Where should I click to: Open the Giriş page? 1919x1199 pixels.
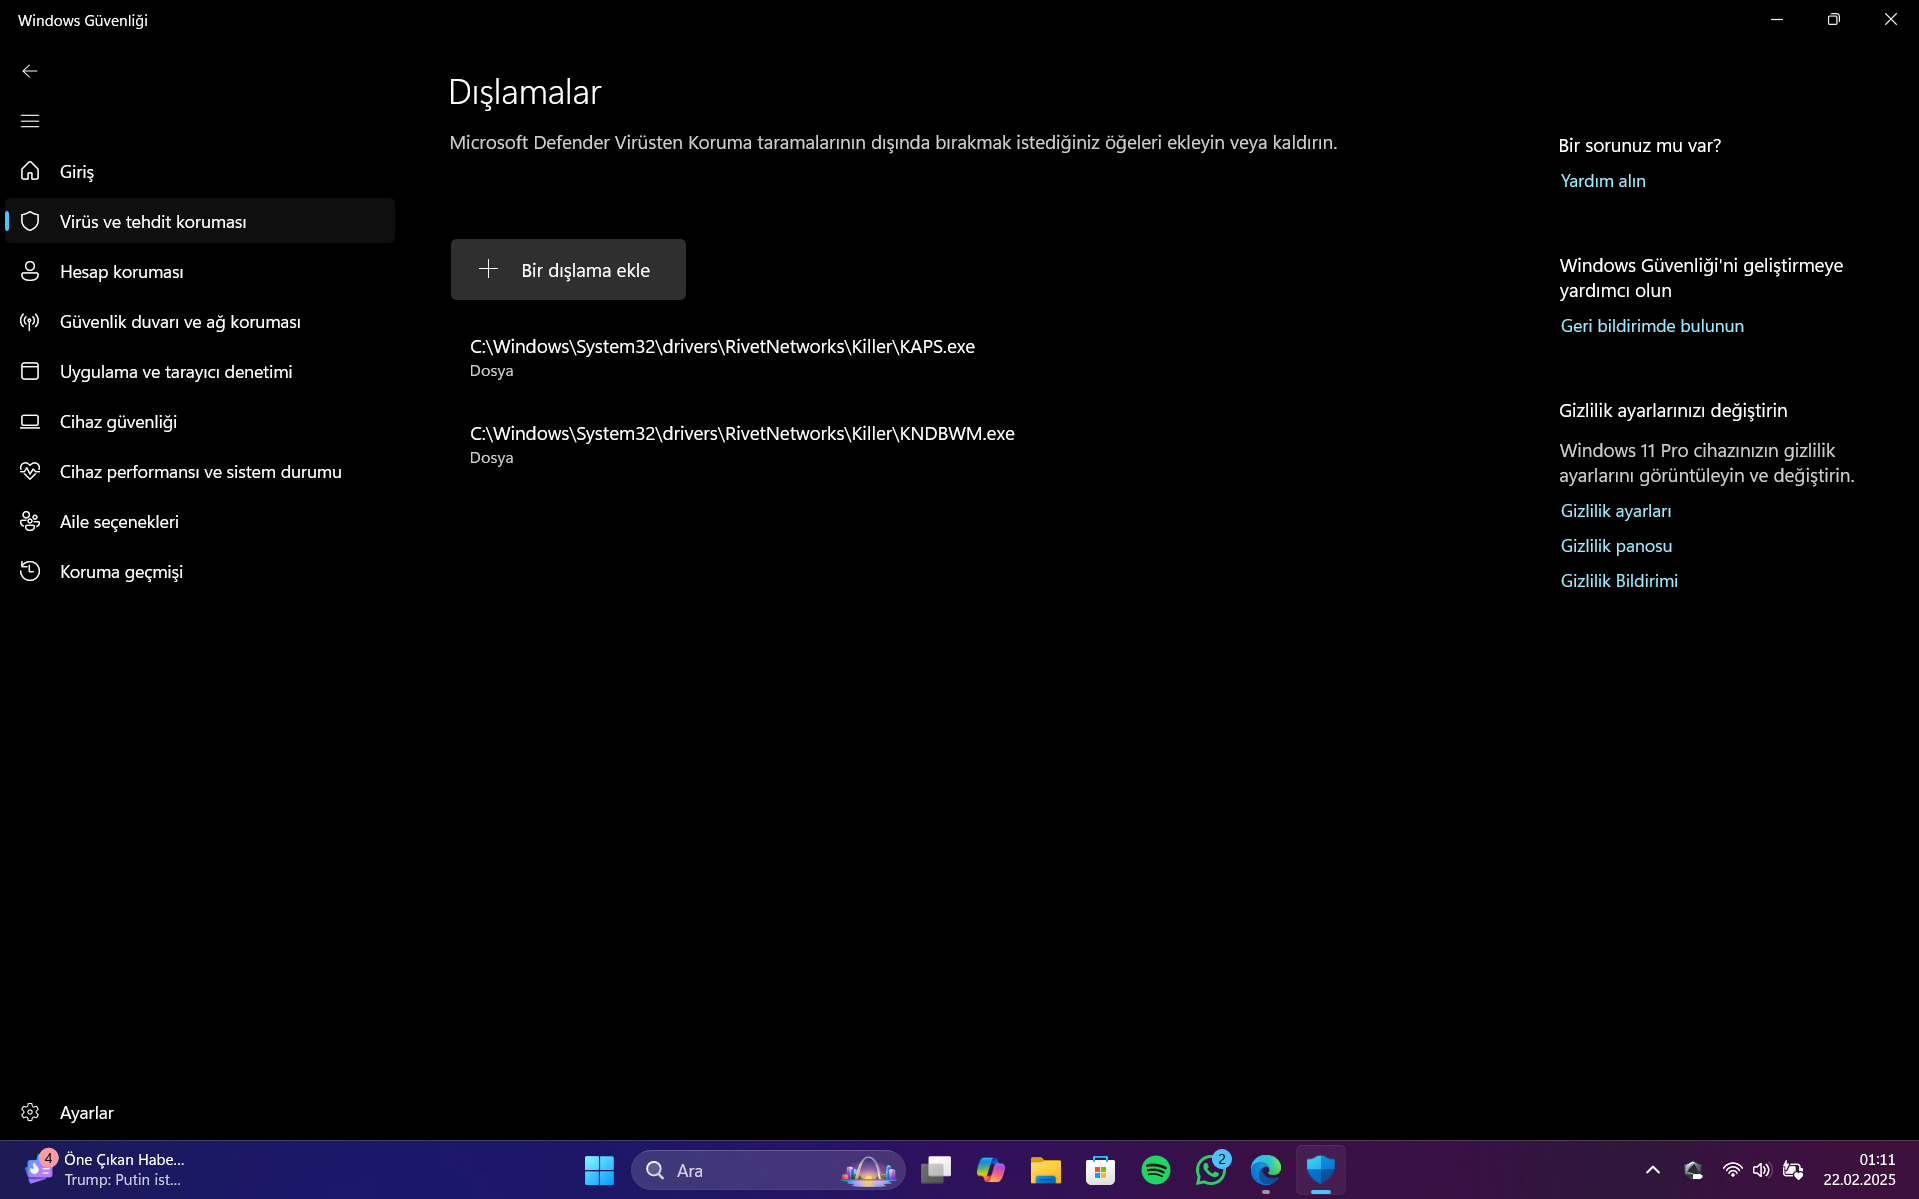[x=200, y=171]
